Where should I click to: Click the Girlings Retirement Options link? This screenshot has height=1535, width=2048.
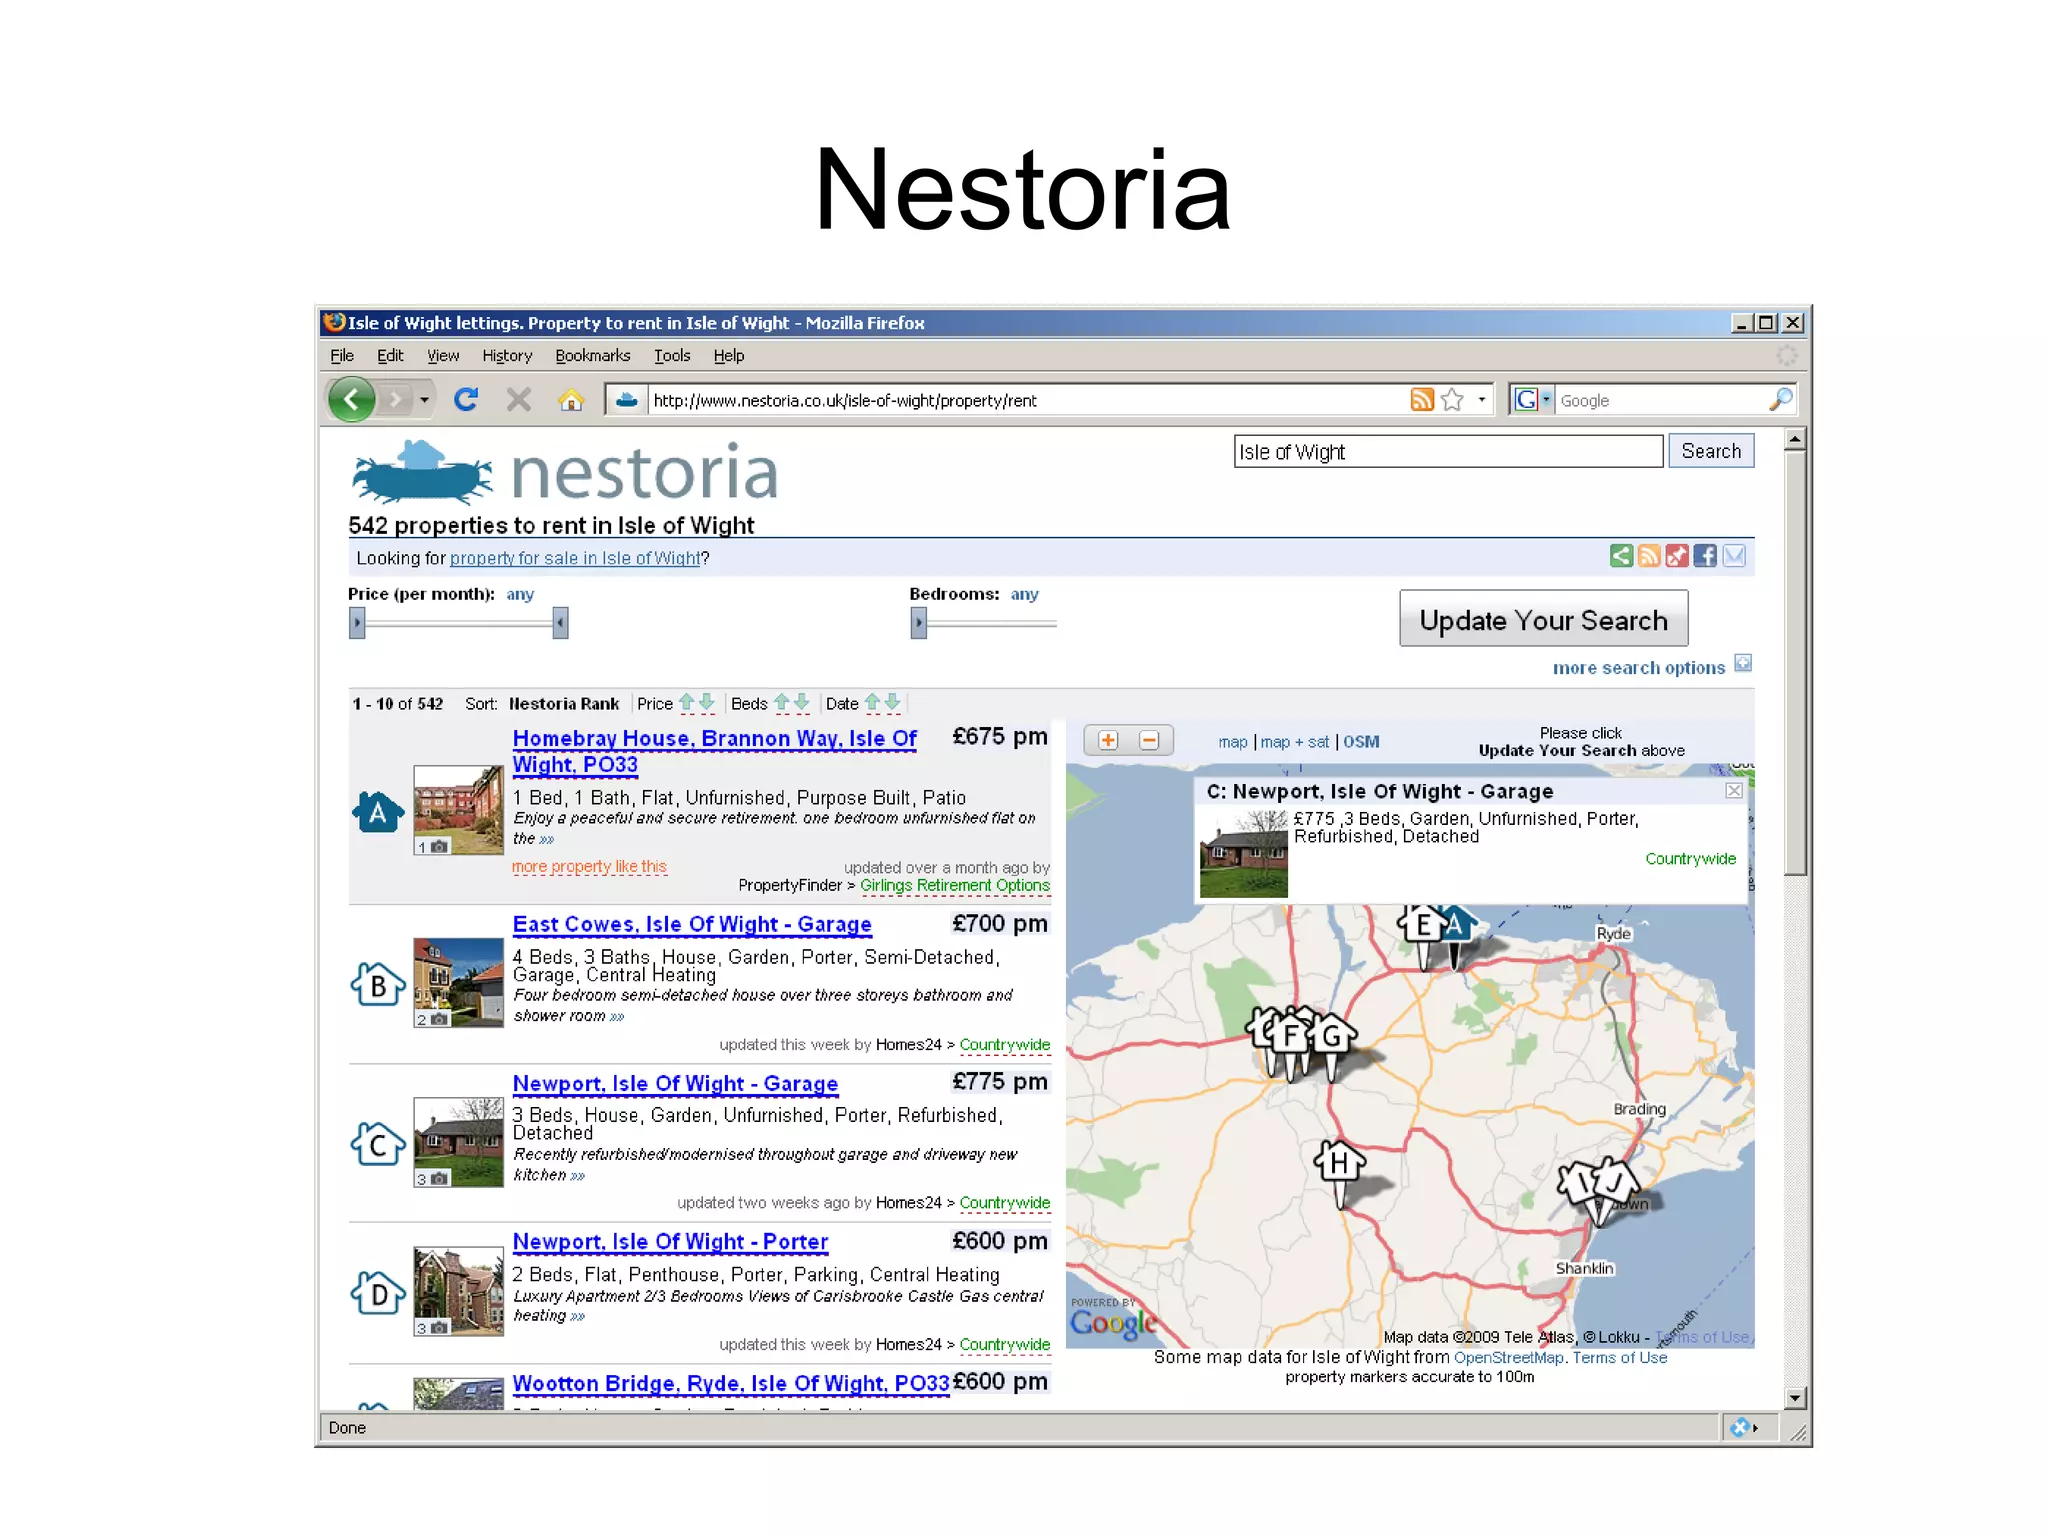tap(954, 885)
